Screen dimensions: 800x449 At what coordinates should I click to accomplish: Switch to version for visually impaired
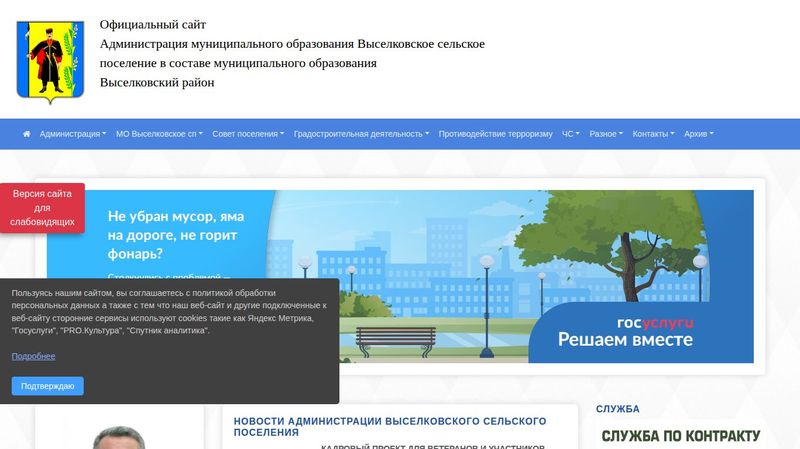pos(42,208)
